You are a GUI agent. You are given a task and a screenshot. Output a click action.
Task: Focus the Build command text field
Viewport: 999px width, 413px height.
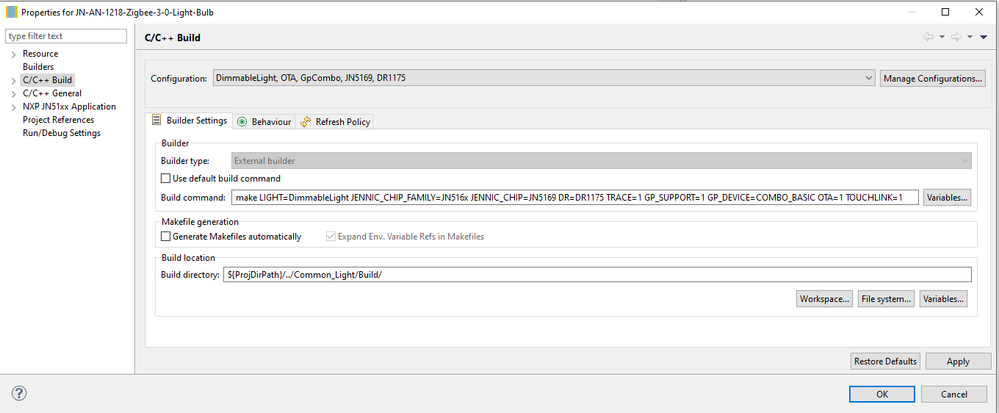574,197
